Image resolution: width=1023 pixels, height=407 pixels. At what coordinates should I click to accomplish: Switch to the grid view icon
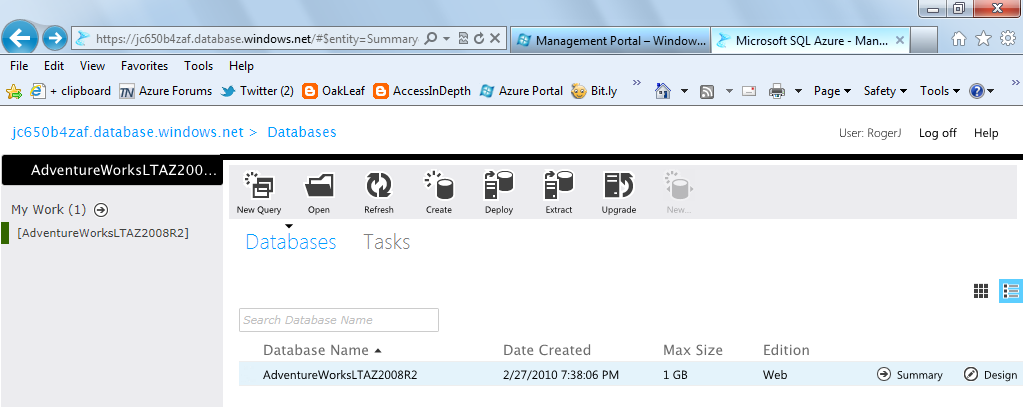point(981,291)
